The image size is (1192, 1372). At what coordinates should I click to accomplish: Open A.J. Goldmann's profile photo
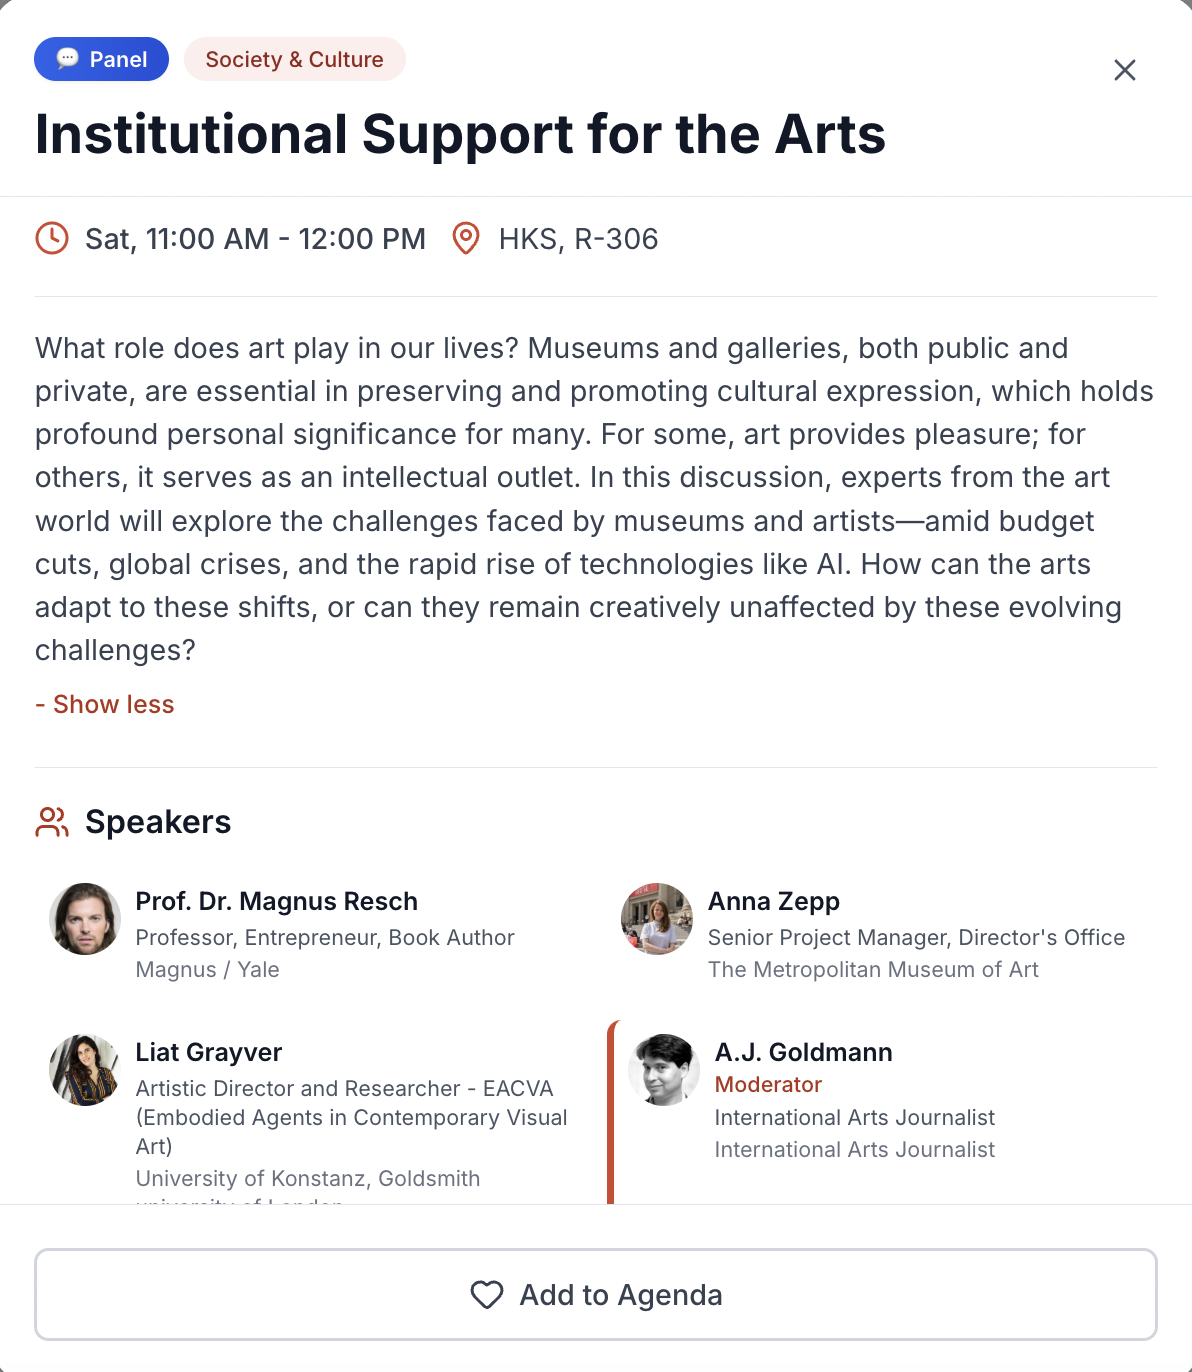[x=664, y=1070]
